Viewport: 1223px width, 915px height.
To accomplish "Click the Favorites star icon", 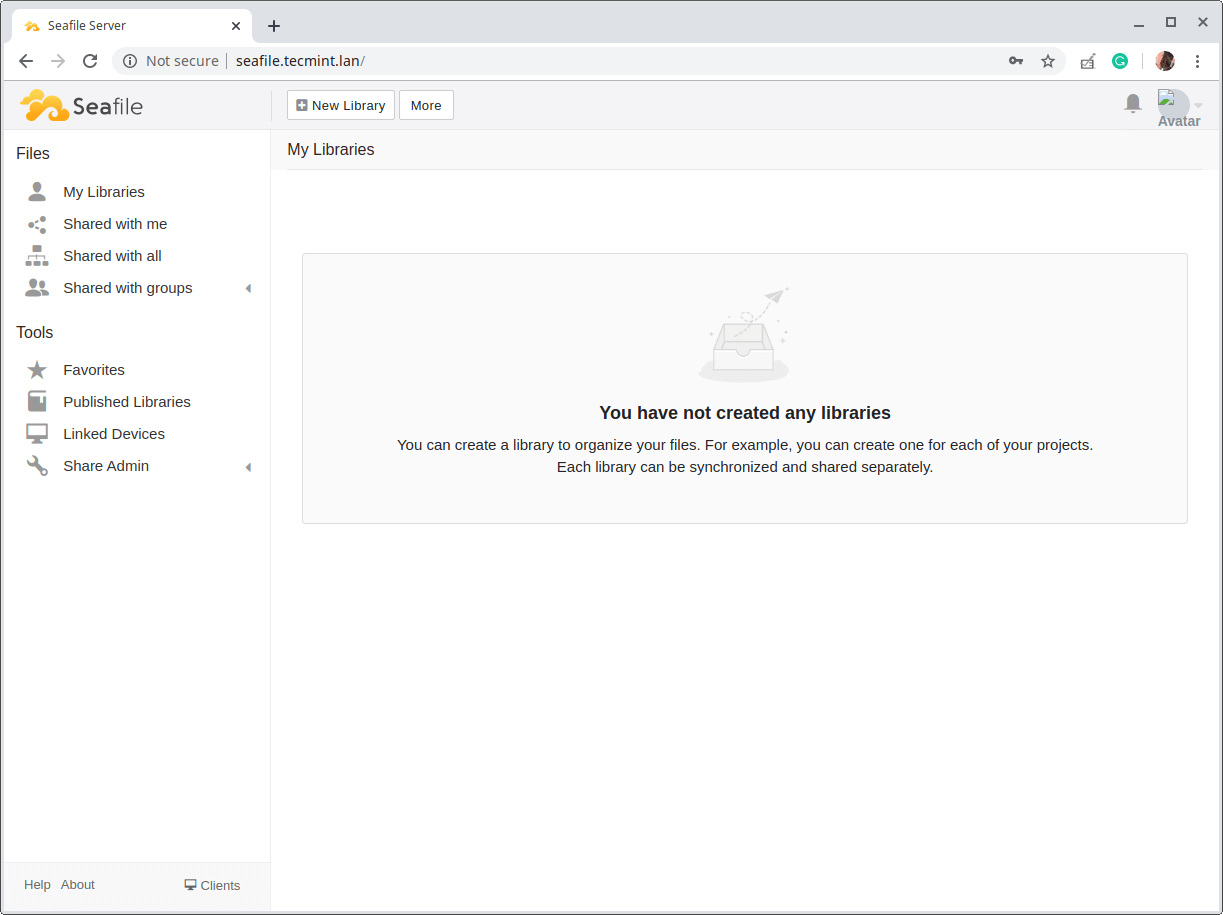I will pos(37,370).
